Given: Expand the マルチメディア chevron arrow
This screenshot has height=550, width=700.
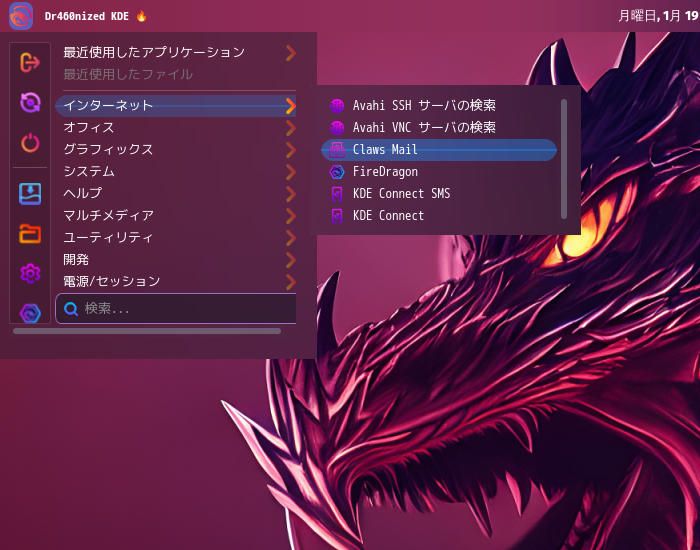Looking at the screenshot, I should point(291,216).
